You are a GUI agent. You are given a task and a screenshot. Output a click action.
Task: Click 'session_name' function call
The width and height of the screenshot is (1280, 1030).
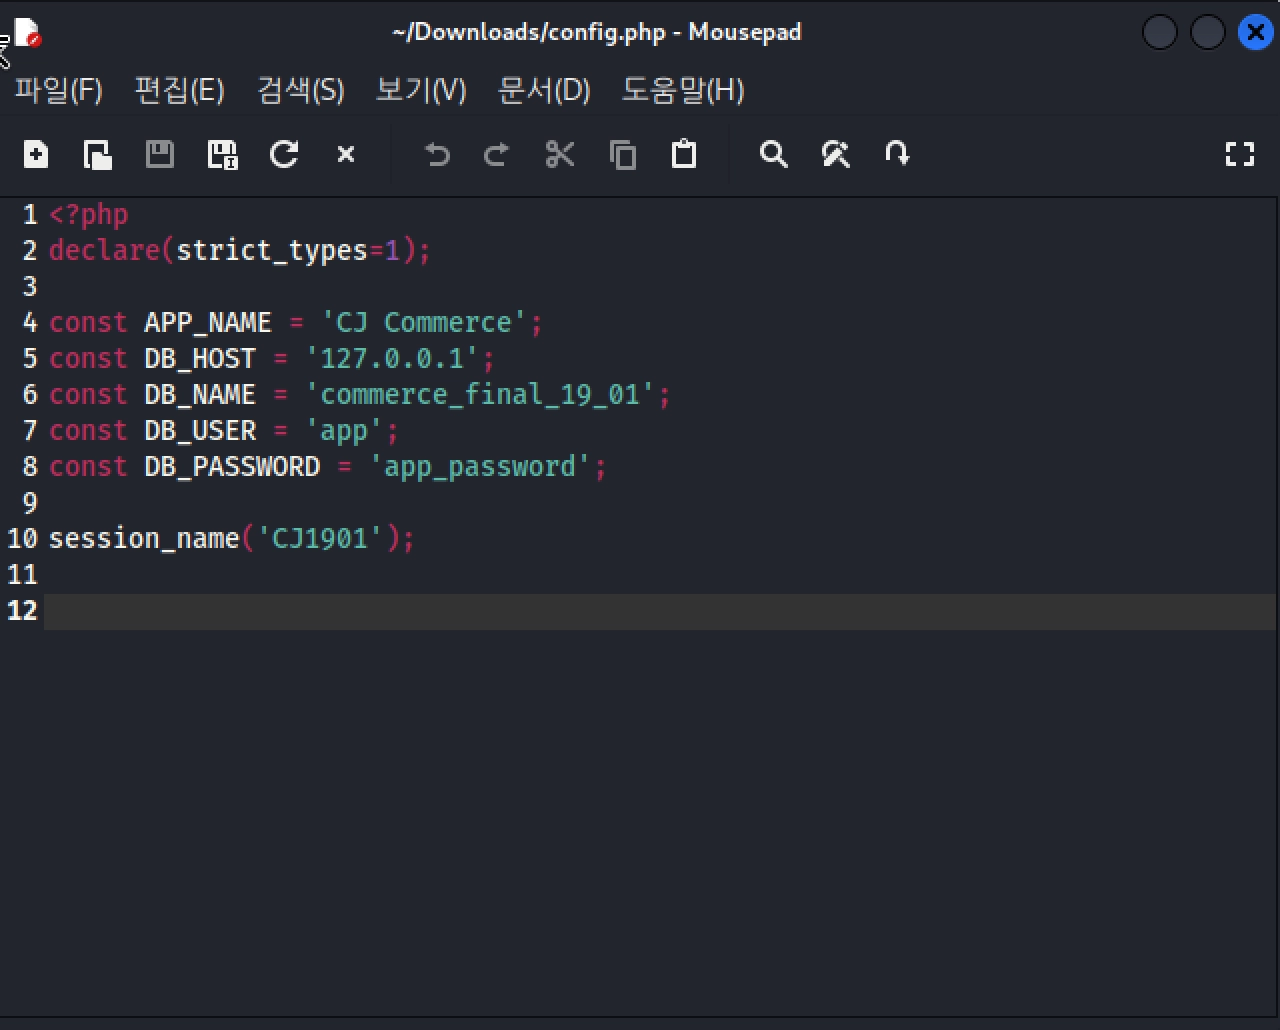(x=144, y=539)
